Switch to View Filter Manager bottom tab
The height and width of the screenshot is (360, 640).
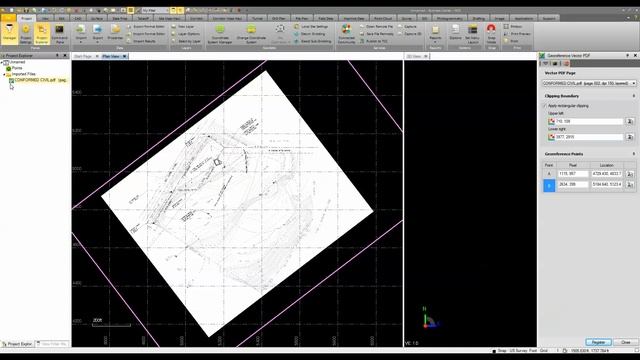pyautogui.click(x=52, y=344)
